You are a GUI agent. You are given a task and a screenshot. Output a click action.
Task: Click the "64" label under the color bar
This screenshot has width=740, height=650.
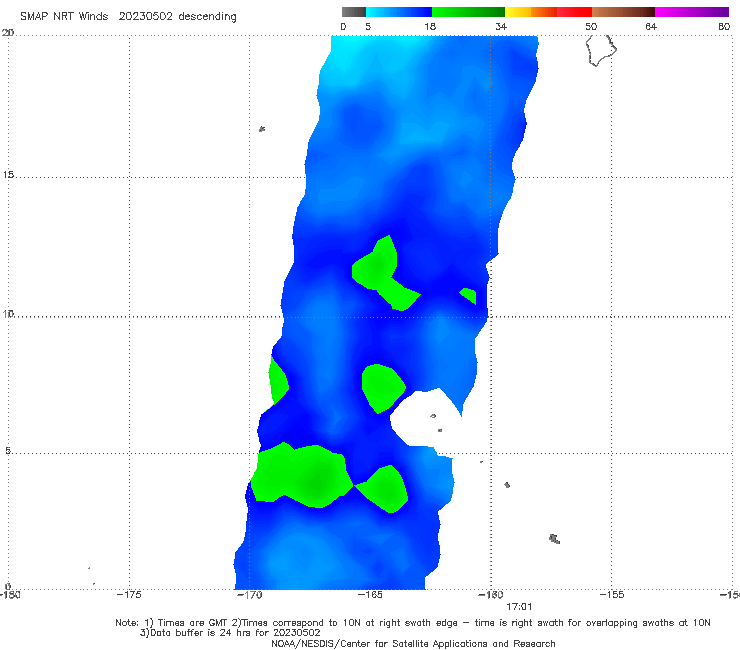tap(651, 27)
